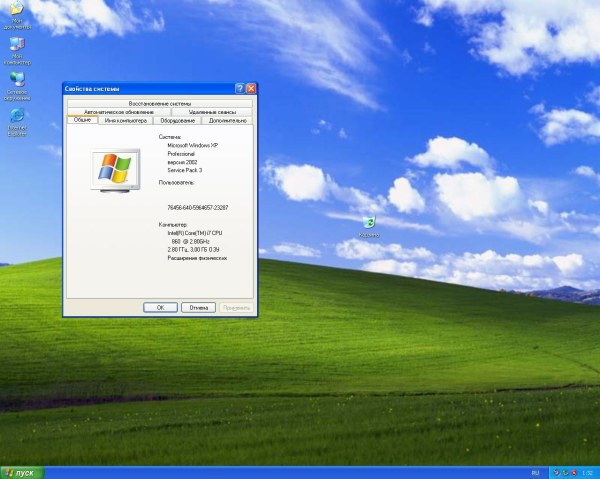Screen dimensions: 600x479
Task: Click the Отмена cancel button
Action: pos(198,308)
